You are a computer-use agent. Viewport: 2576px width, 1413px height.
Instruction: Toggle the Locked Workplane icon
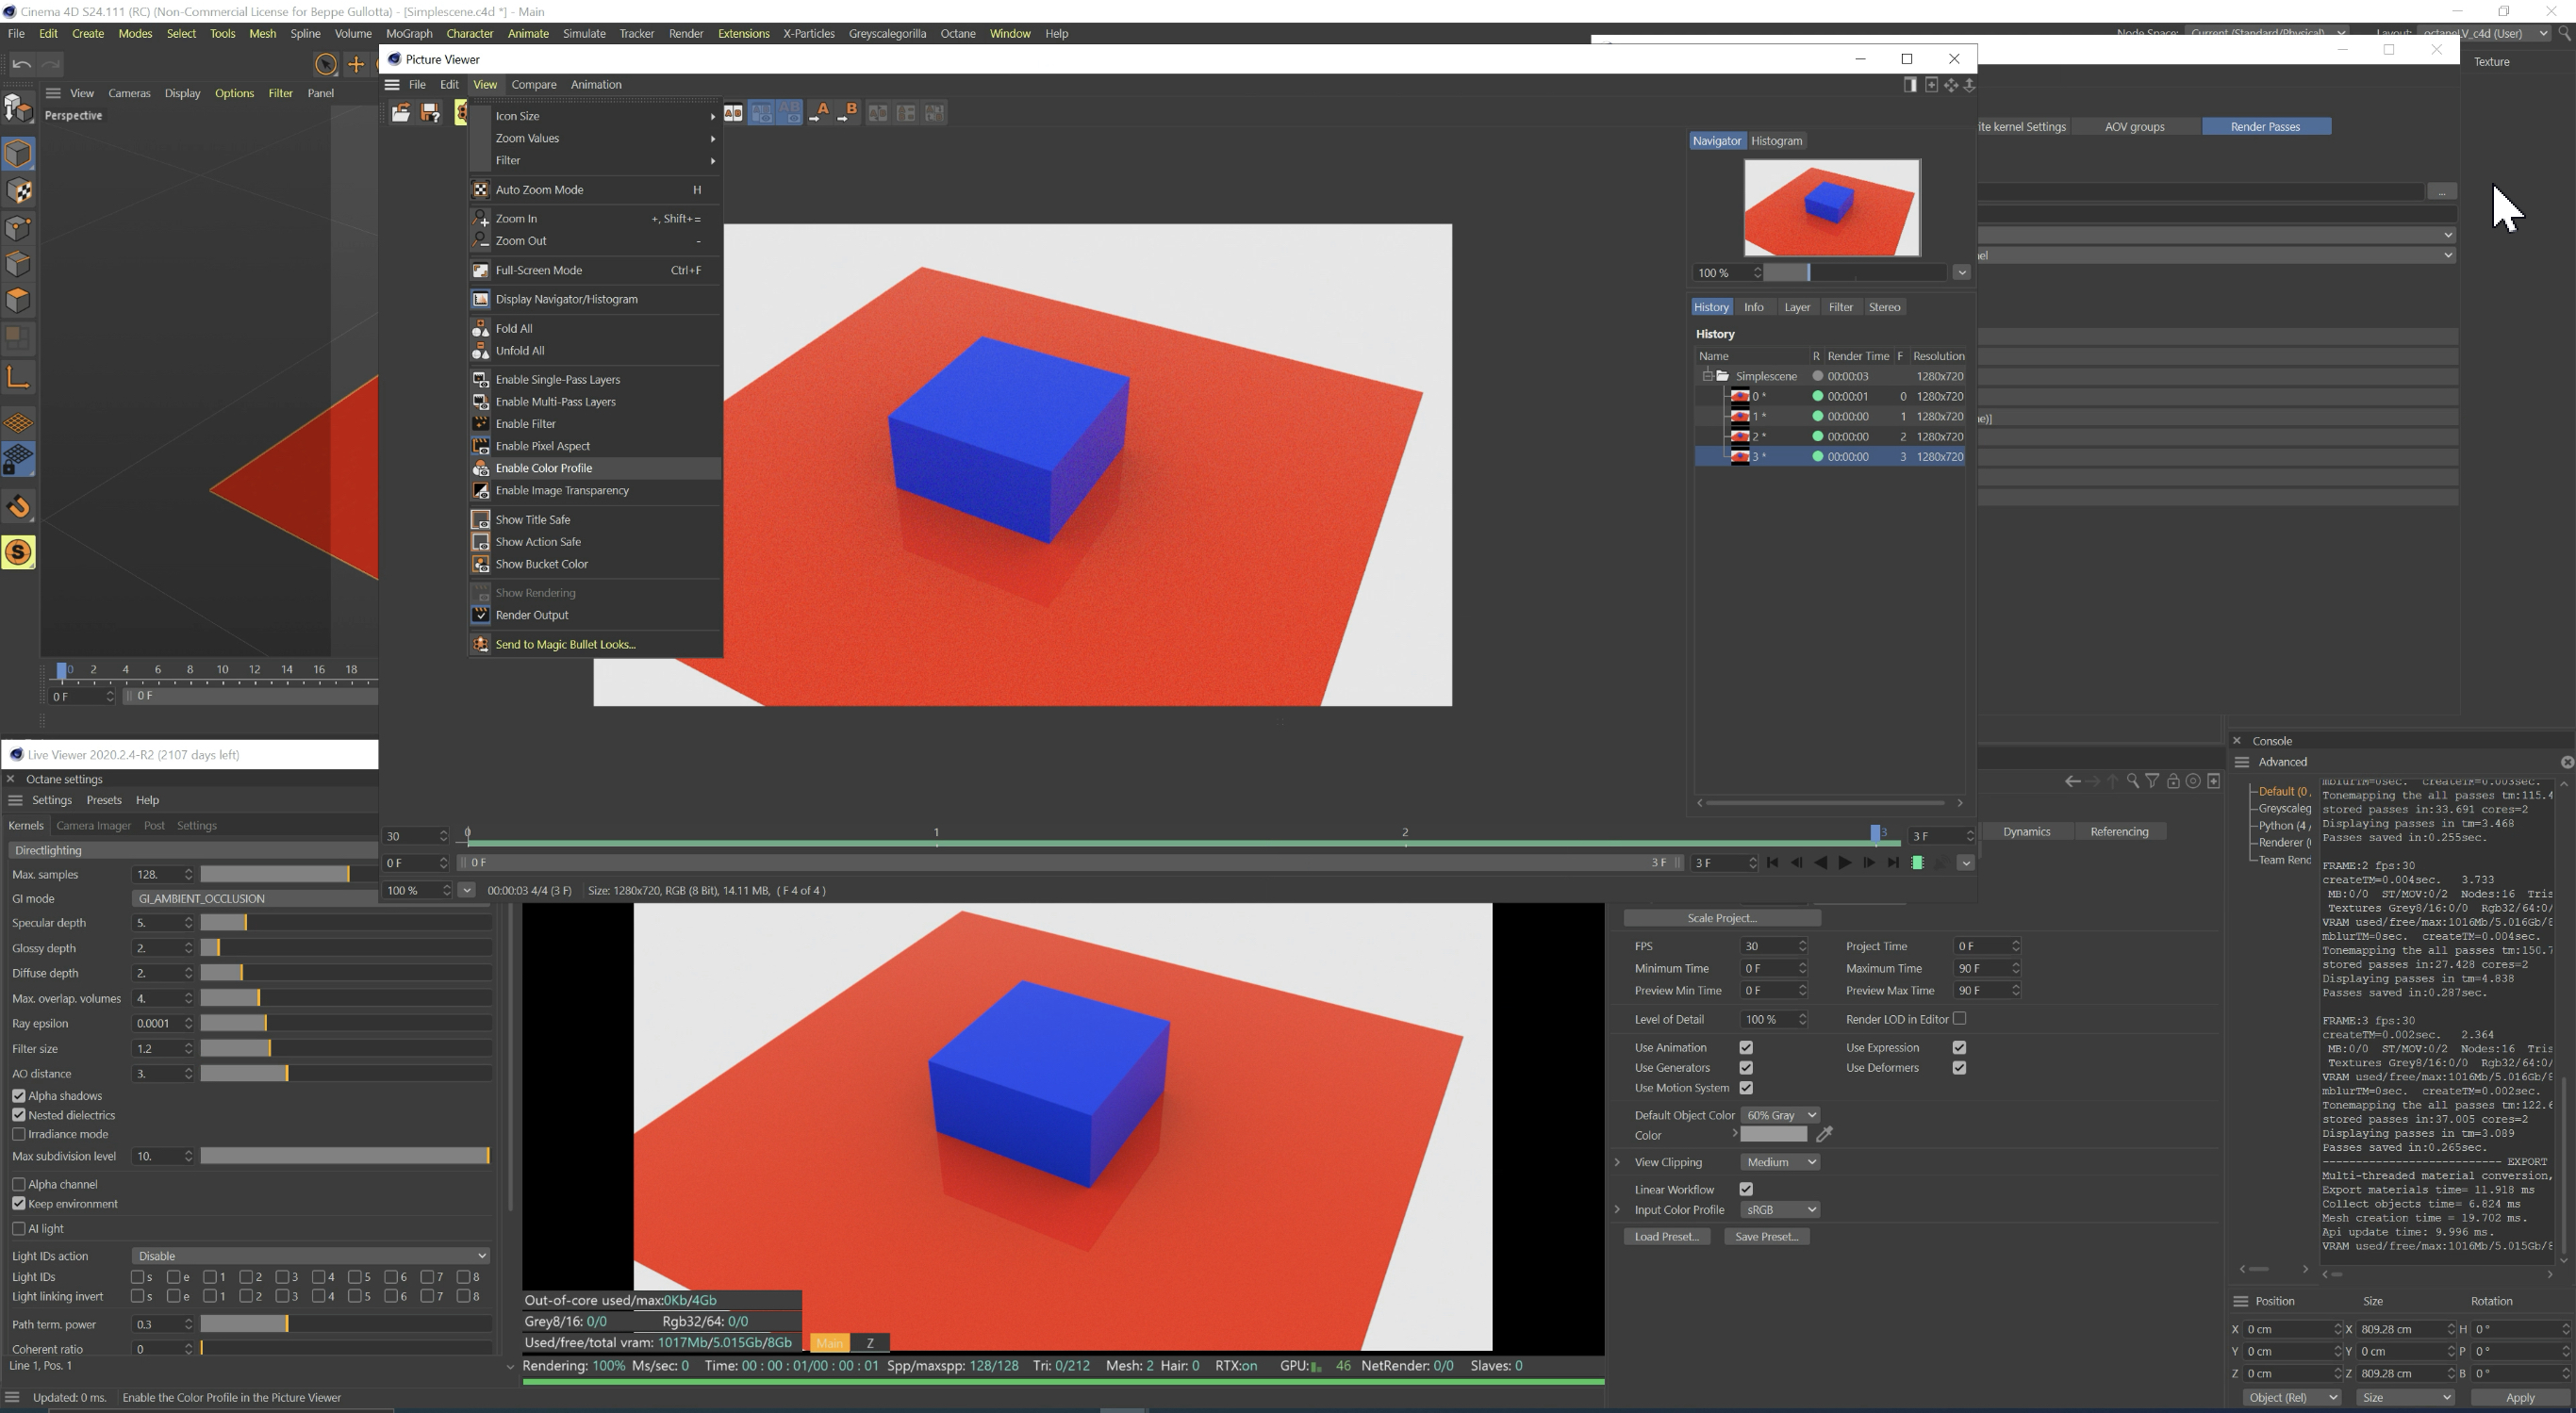point(18,460)
